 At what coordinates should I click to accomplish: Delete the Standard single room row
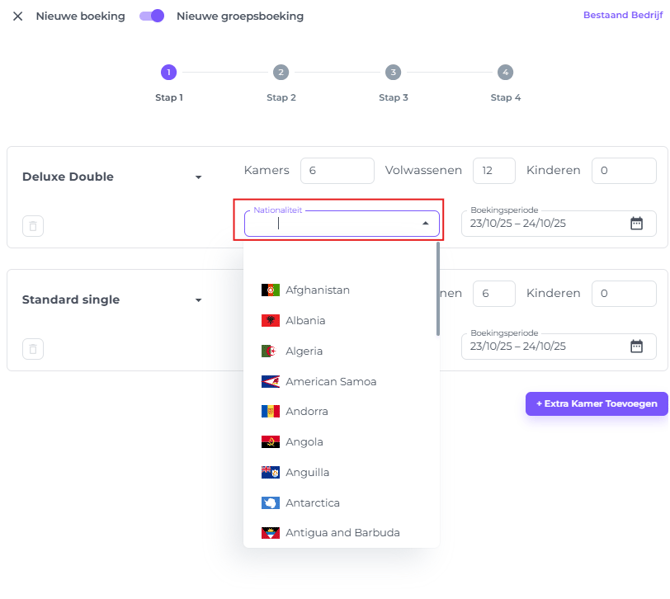click(x=33, y=349)
